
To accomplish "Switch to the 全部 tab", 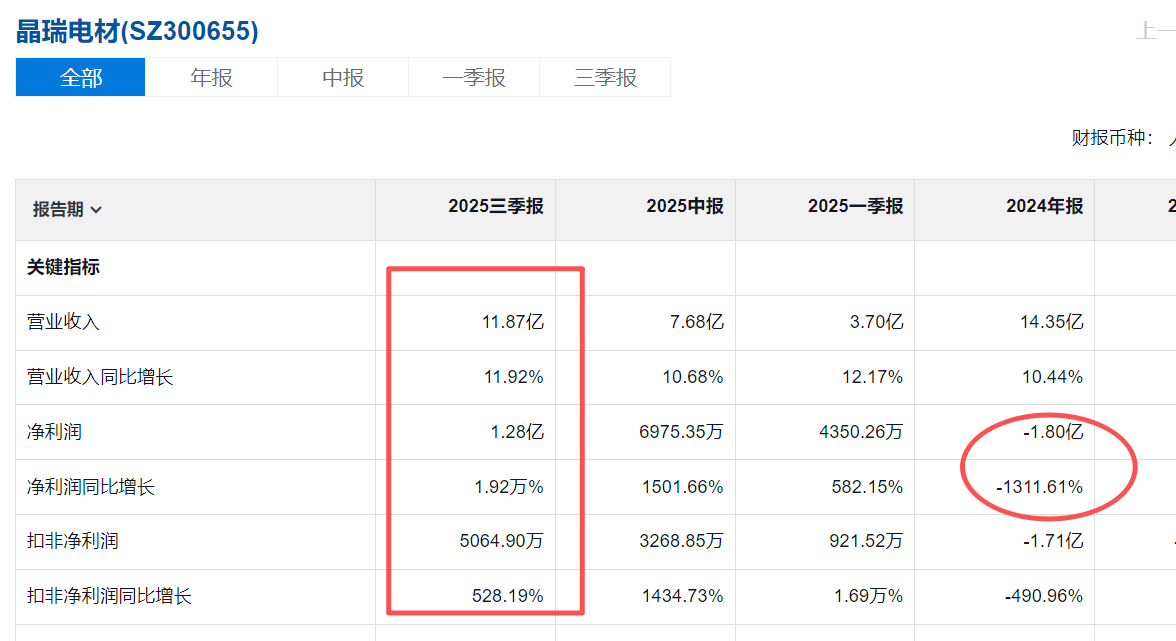I will [81, 77].
